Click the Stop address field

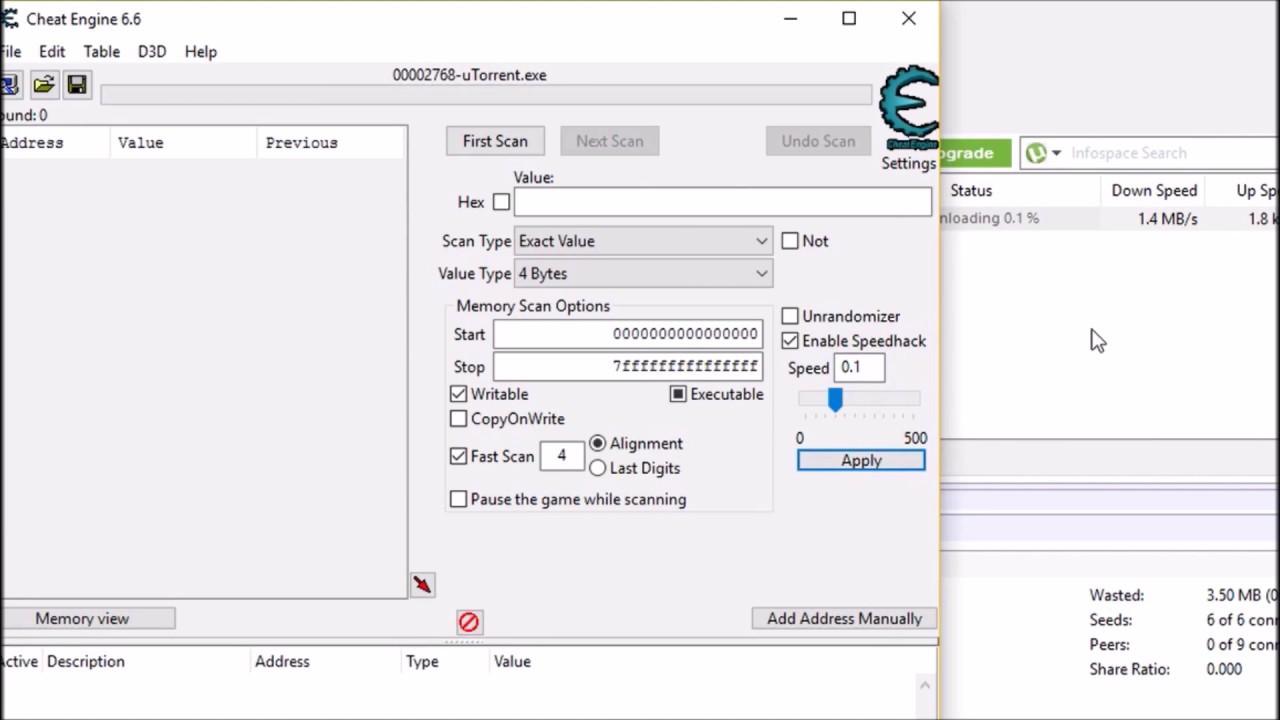tap(627, 367)
